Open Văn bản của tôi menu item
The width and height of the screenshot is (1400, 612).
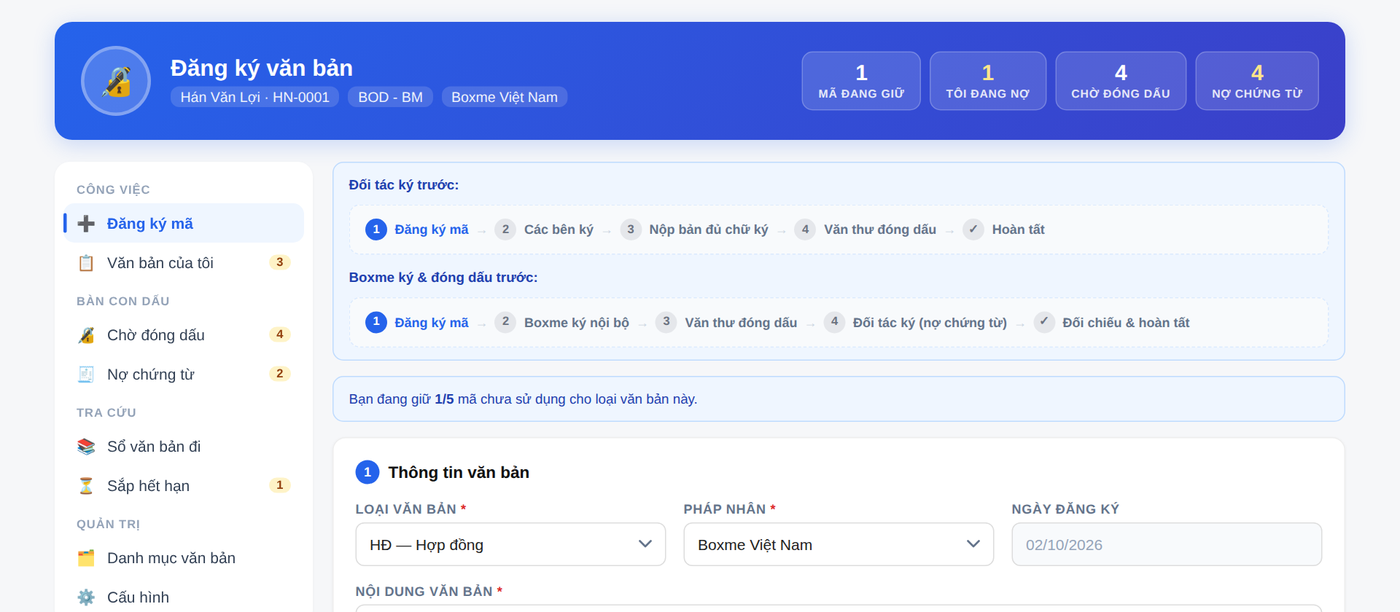pyautogui.click(x=184, y=263)
